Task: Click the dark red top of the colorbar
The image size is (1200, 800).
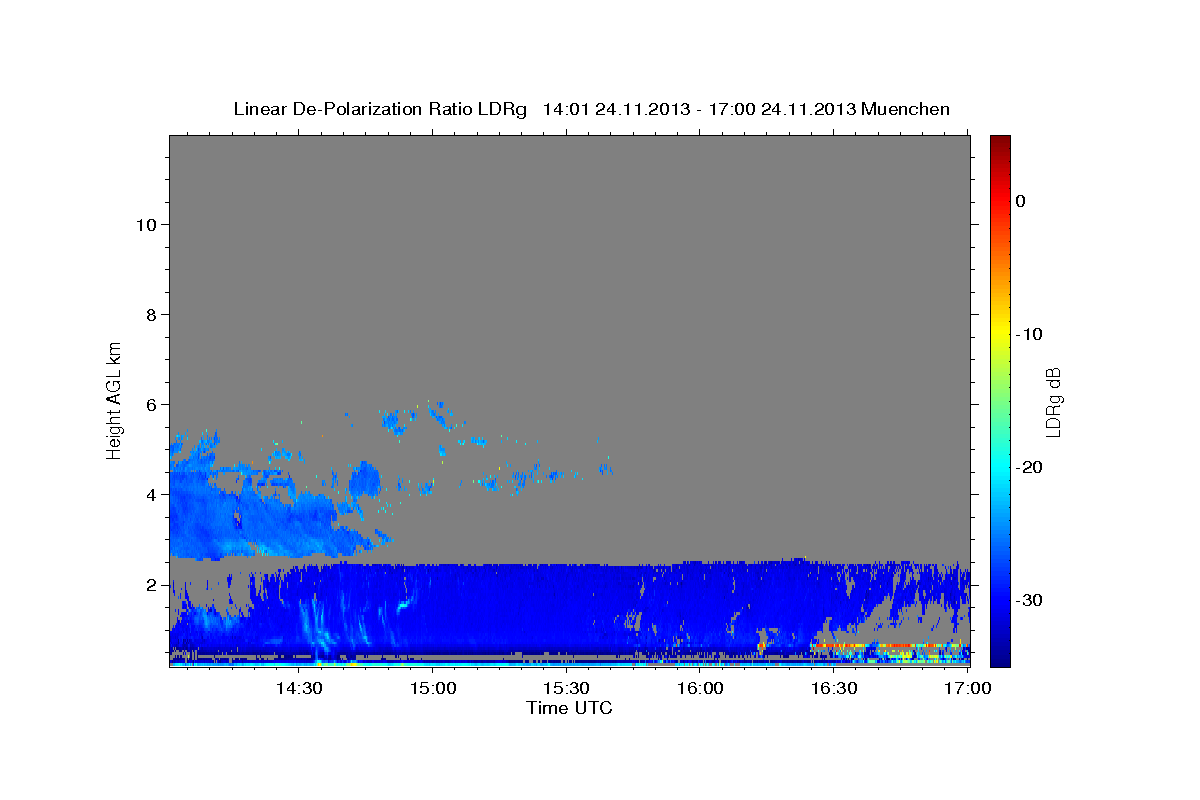Action: click(x=1000, y=143)
